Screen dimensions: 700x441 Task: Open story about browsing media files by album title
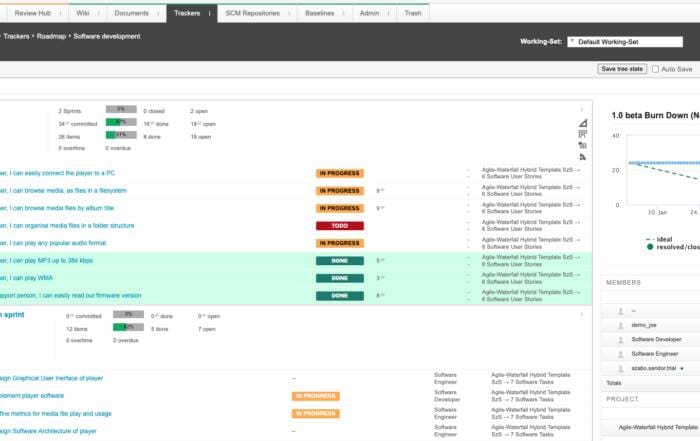click(x=57, y=208)
